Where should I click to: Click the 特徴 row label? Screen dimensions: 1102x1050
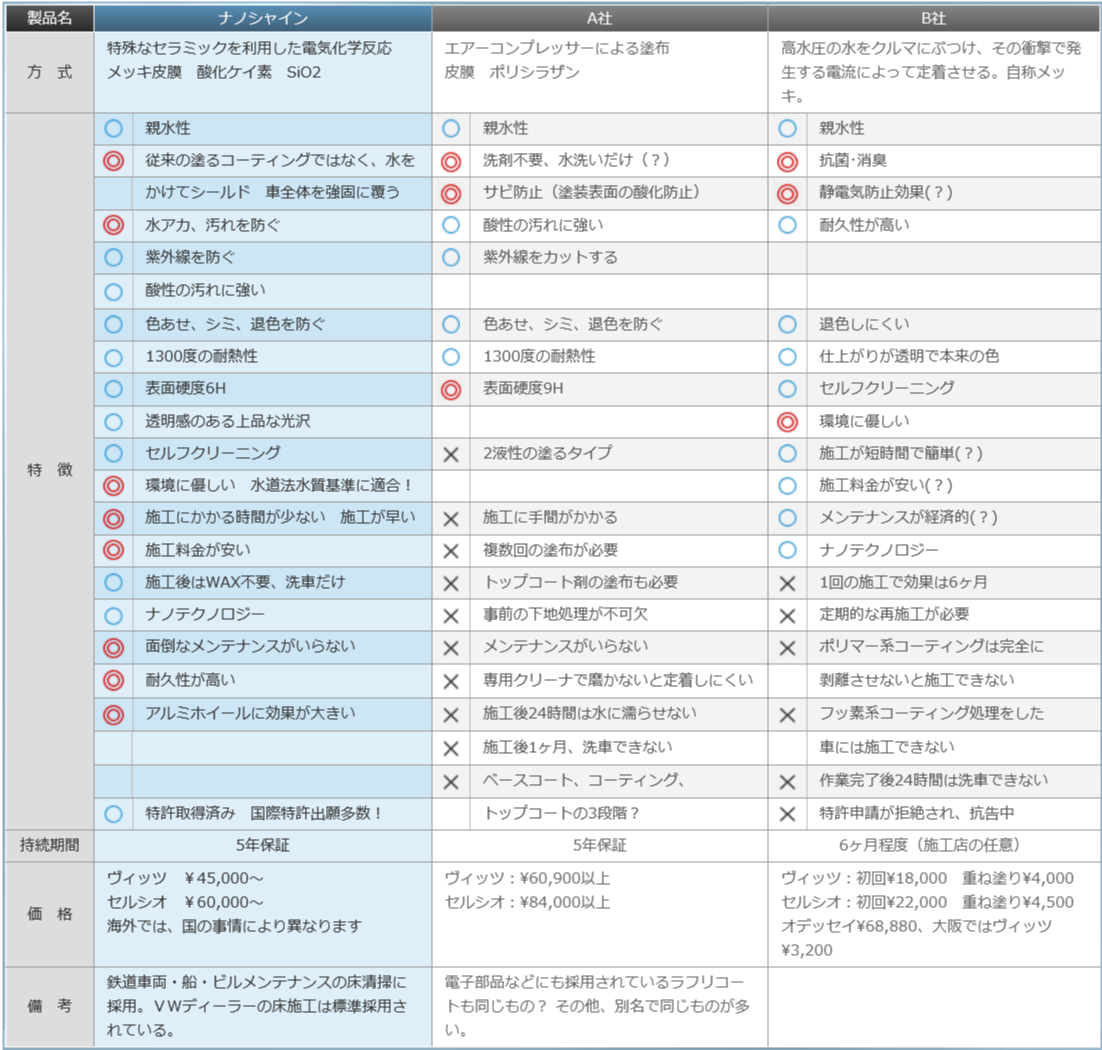click(50, 470)
